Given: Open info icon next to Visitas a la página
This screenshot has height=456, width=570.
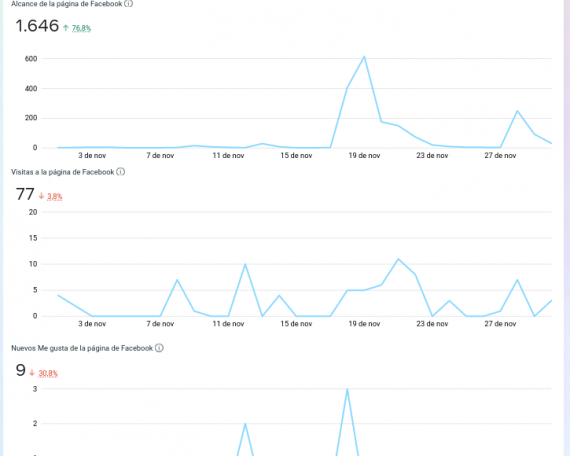Looking at the screenshot, I should (x=120, y=172).
